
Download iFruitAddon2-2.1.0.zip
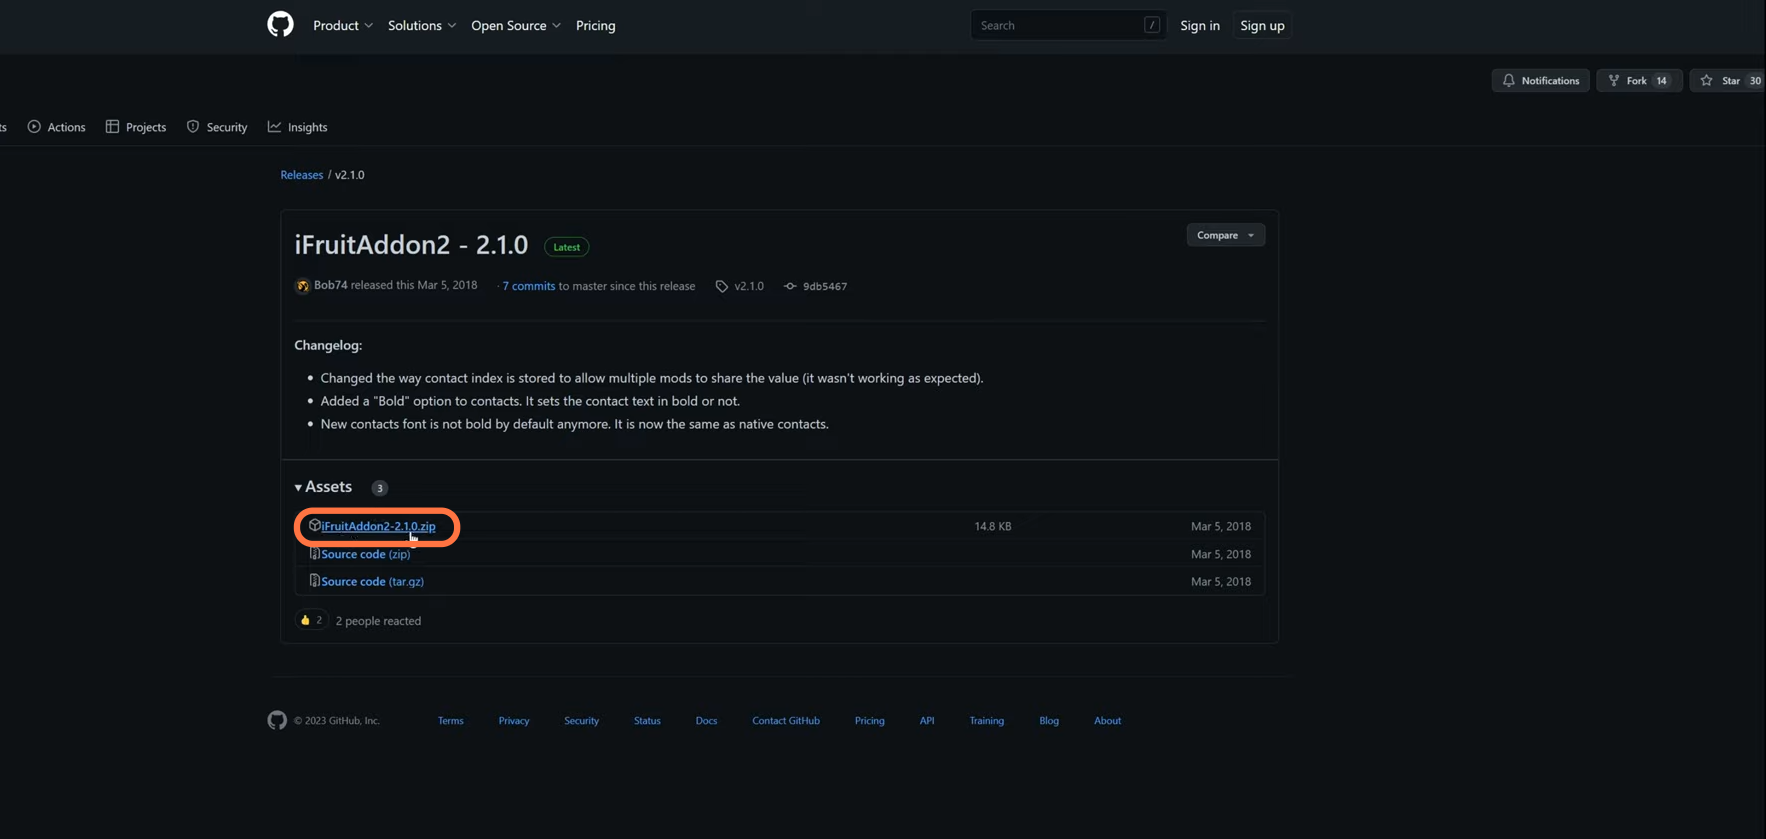378,526
